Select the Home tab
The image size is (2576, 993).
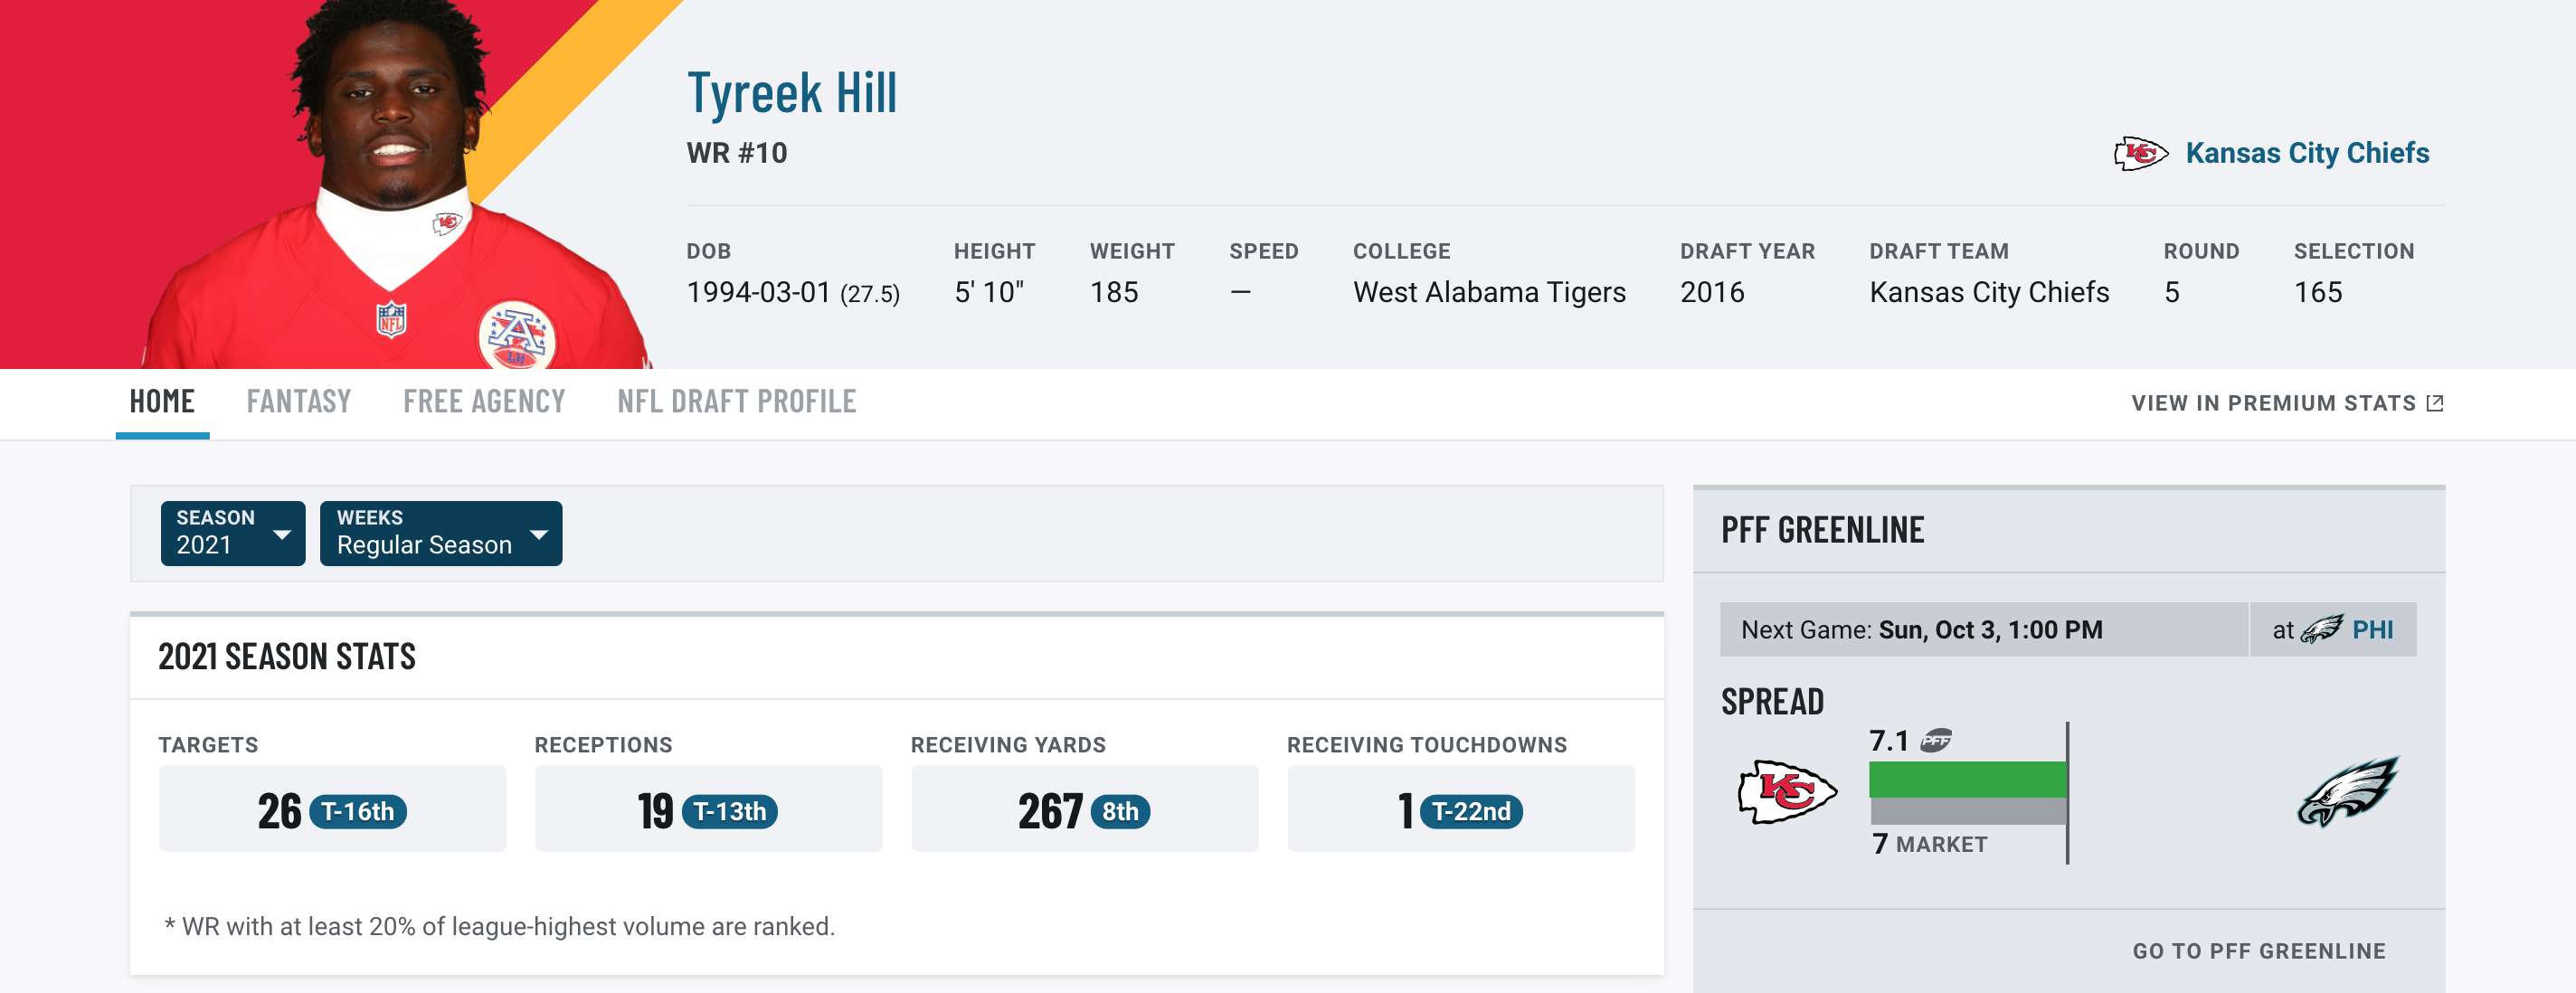click(x=162, y=402)
